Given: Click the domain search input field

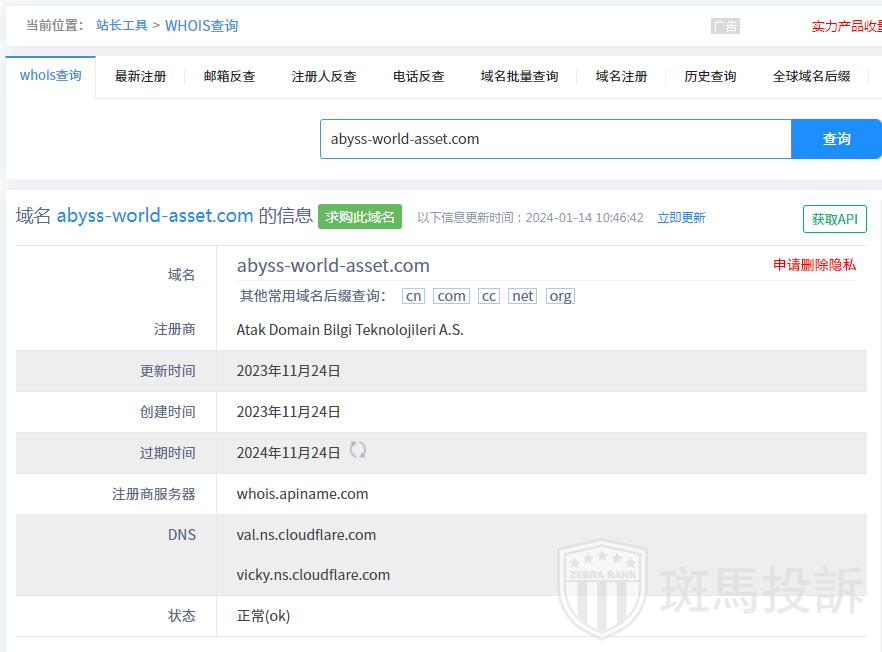Looking at the screenshot, I should tap(555, 139).
